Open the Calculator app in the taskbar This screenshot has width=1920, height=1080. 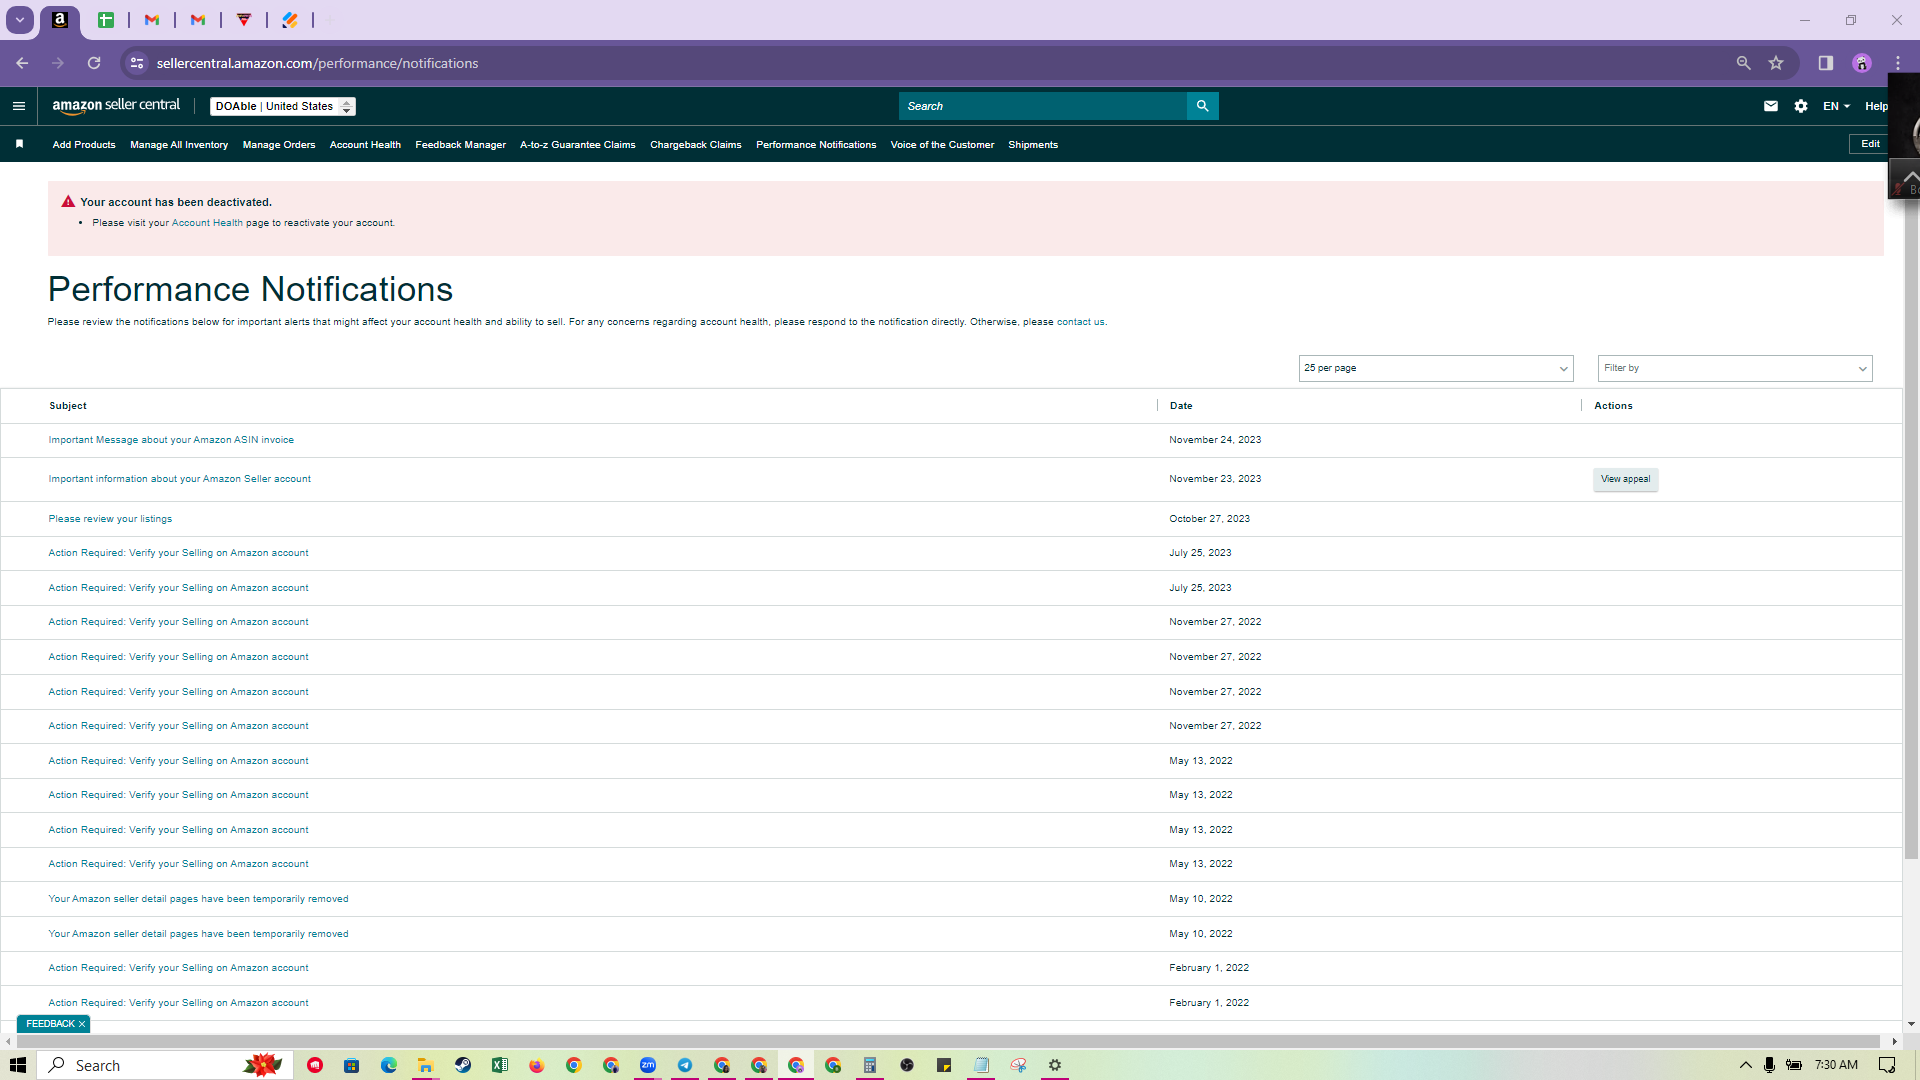(870, 1065)
